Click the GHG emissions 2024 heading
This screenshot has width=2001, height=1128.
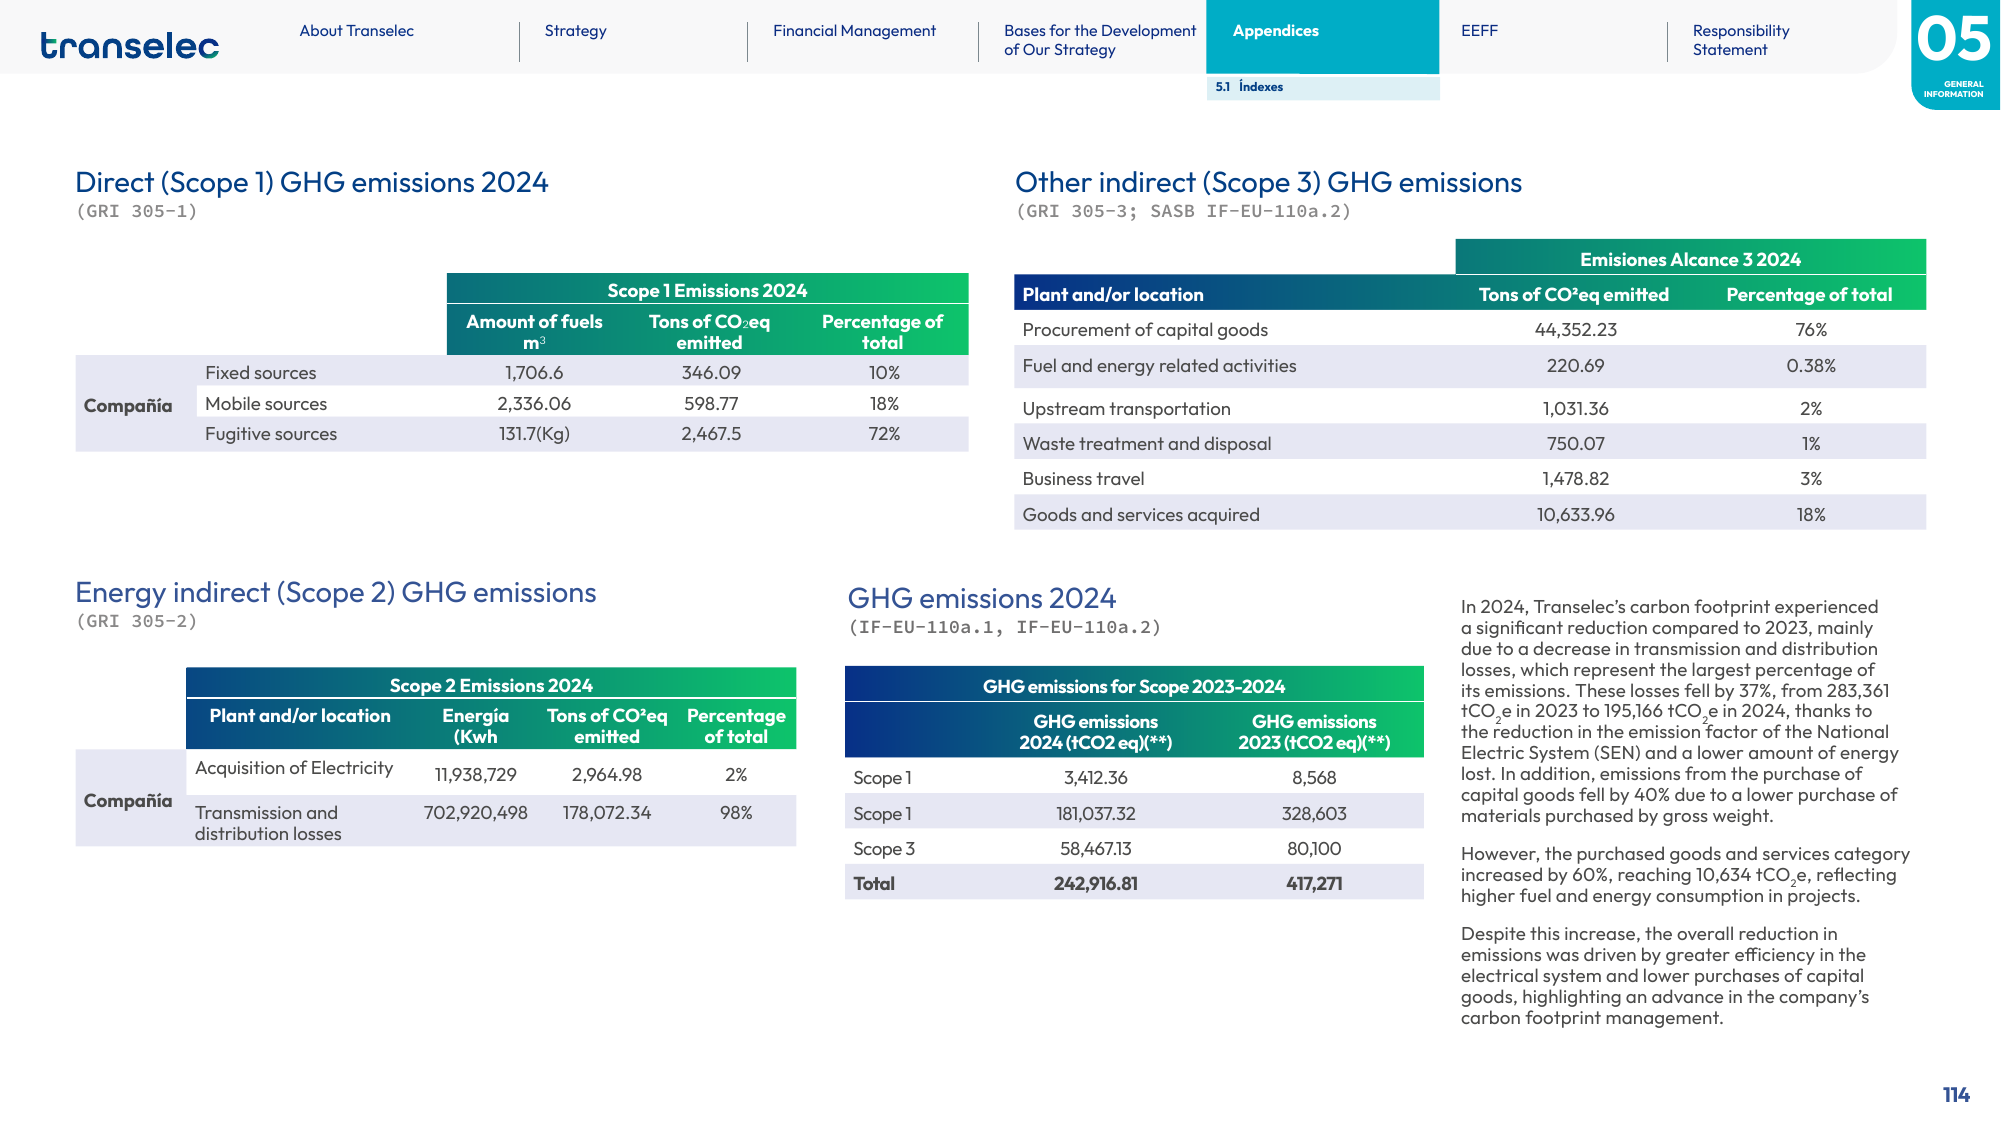981,598
